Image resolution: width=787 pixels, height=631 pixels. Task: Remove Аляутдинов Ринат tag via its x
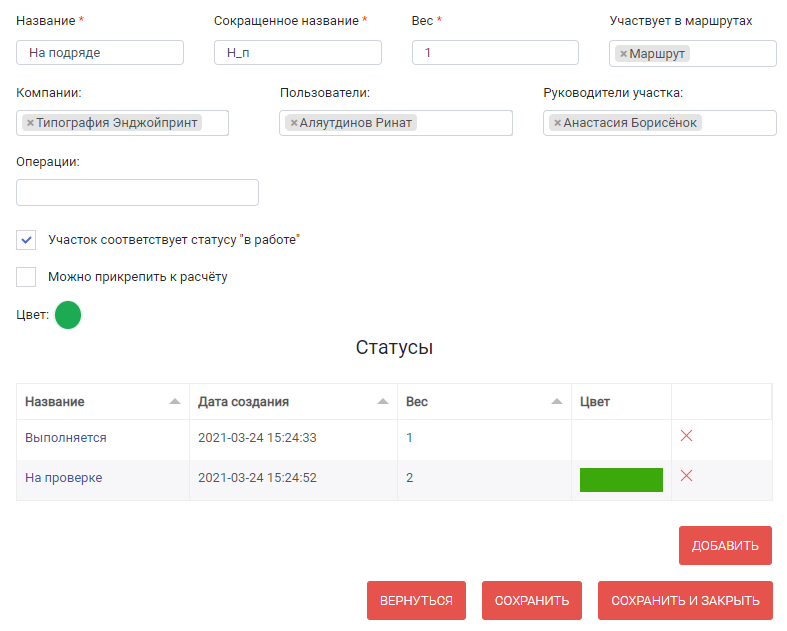point(294,123)
